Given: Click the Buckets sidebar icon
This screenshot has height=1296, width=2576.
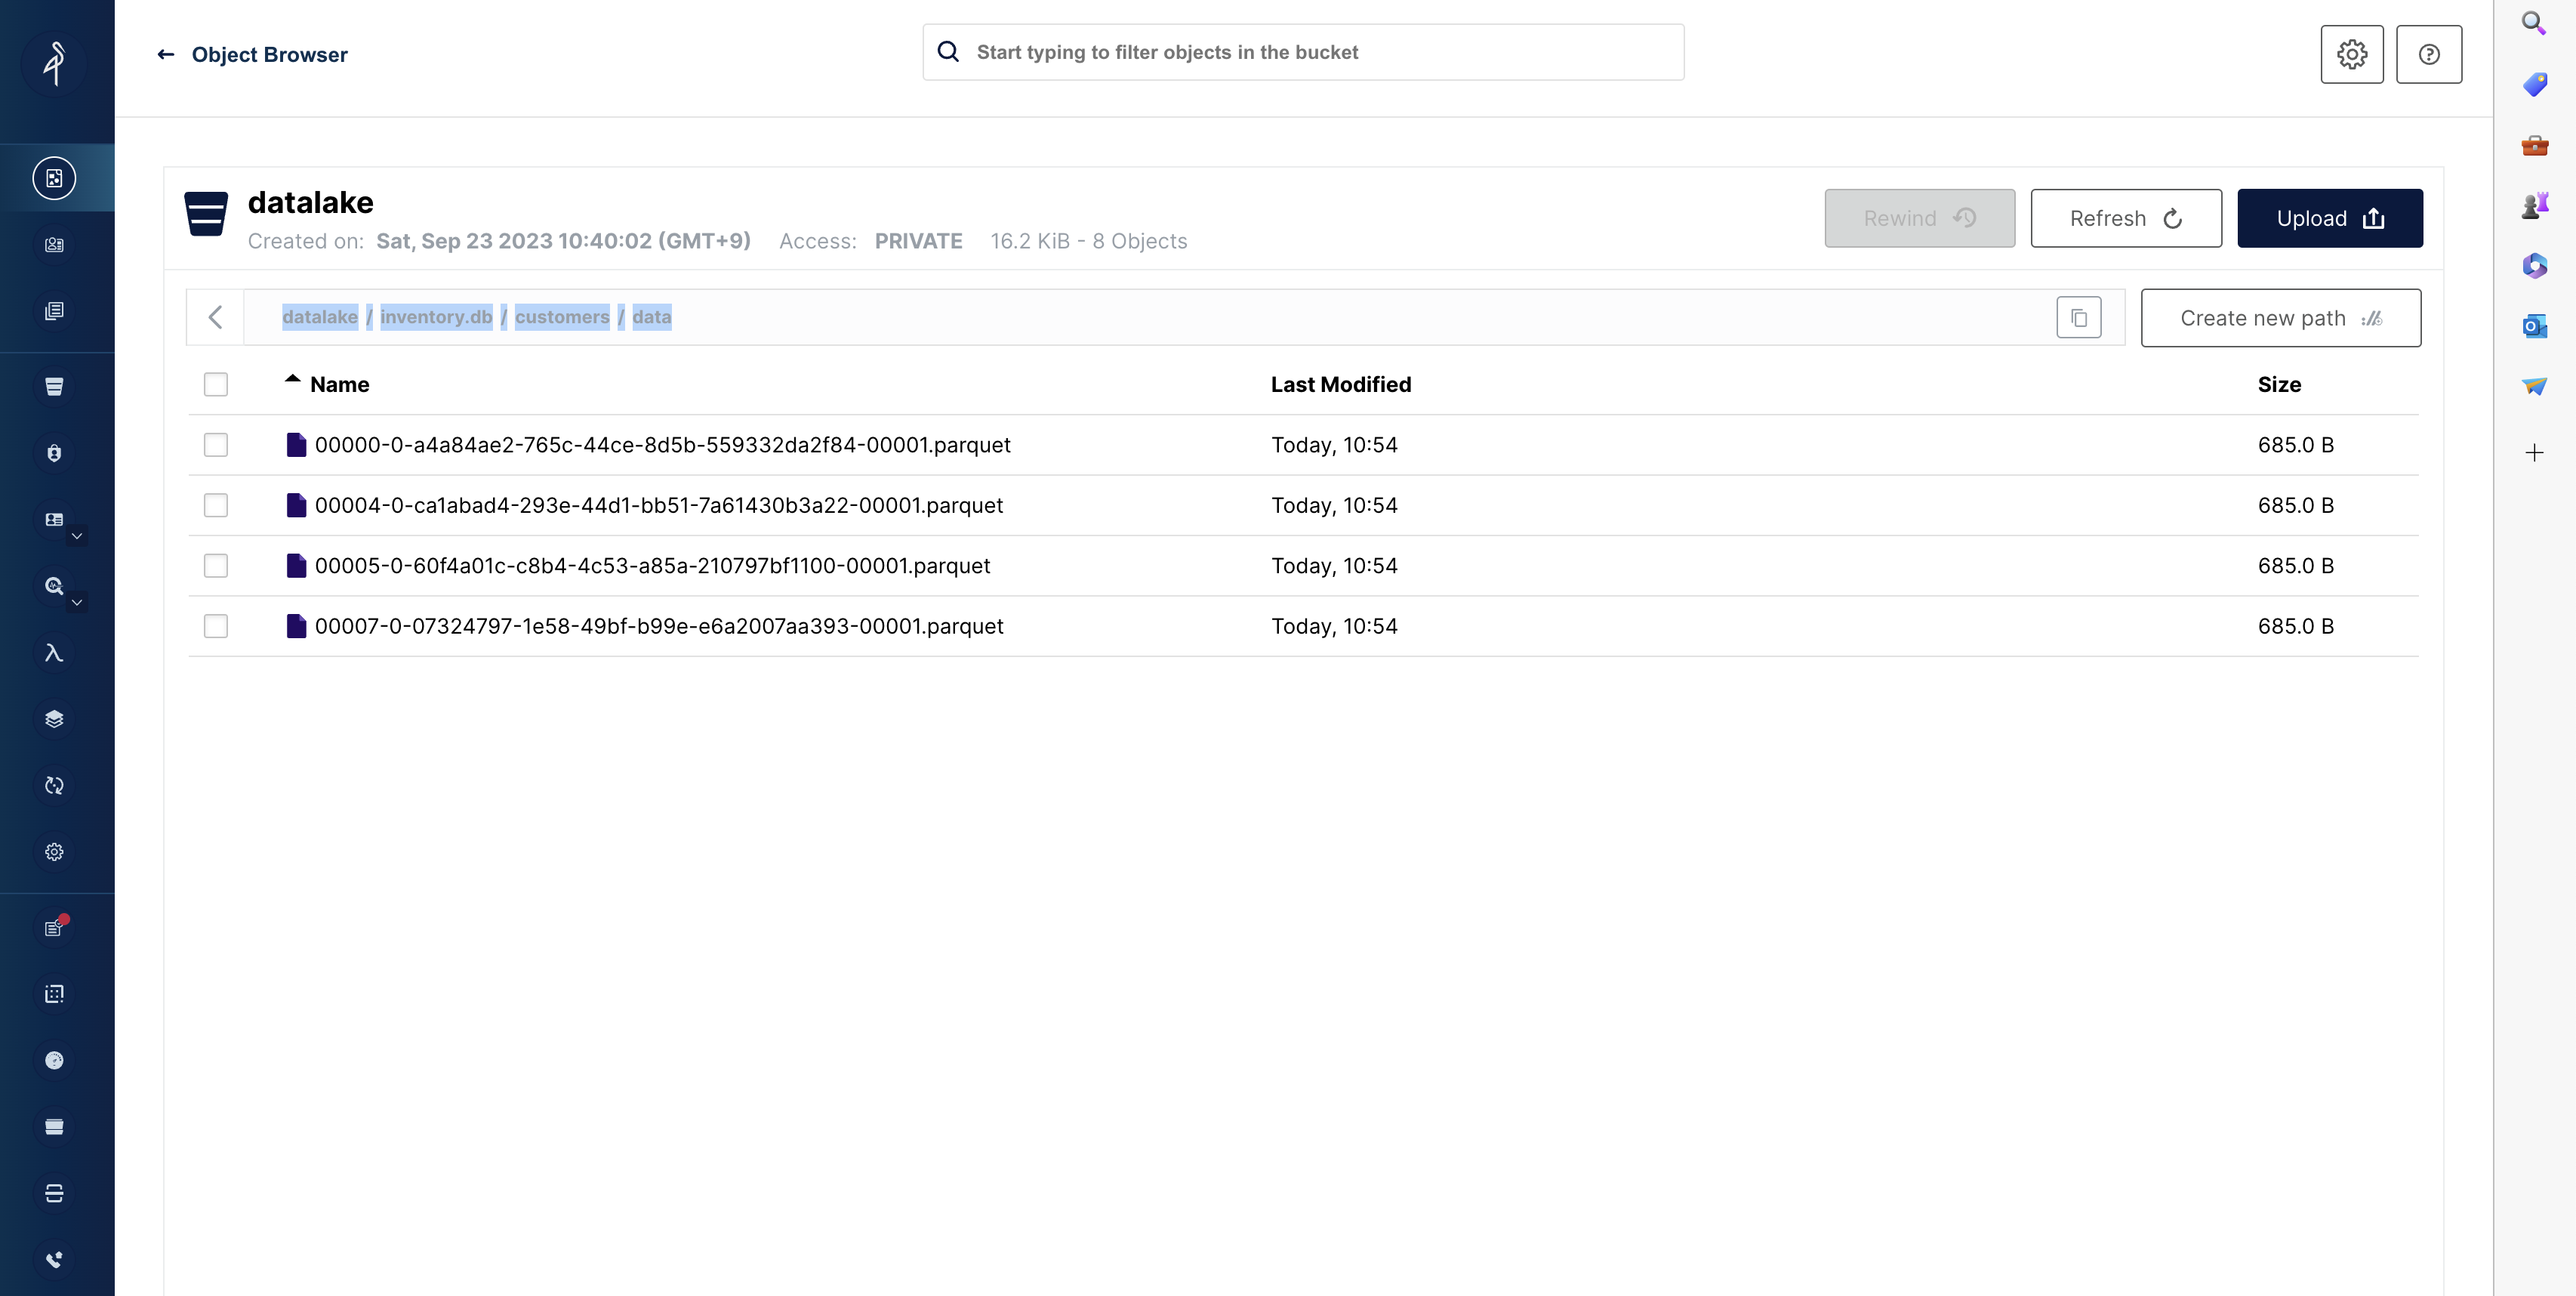Looking at the screenshot, I should (54, 387).
